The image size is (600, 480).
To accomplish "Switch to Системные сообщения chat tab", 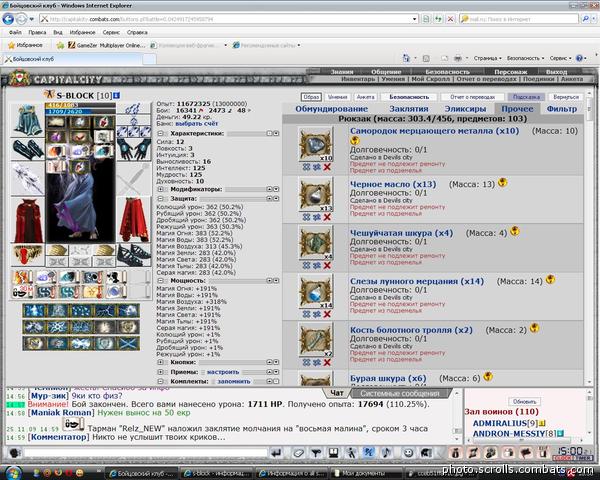I will 400,393.
